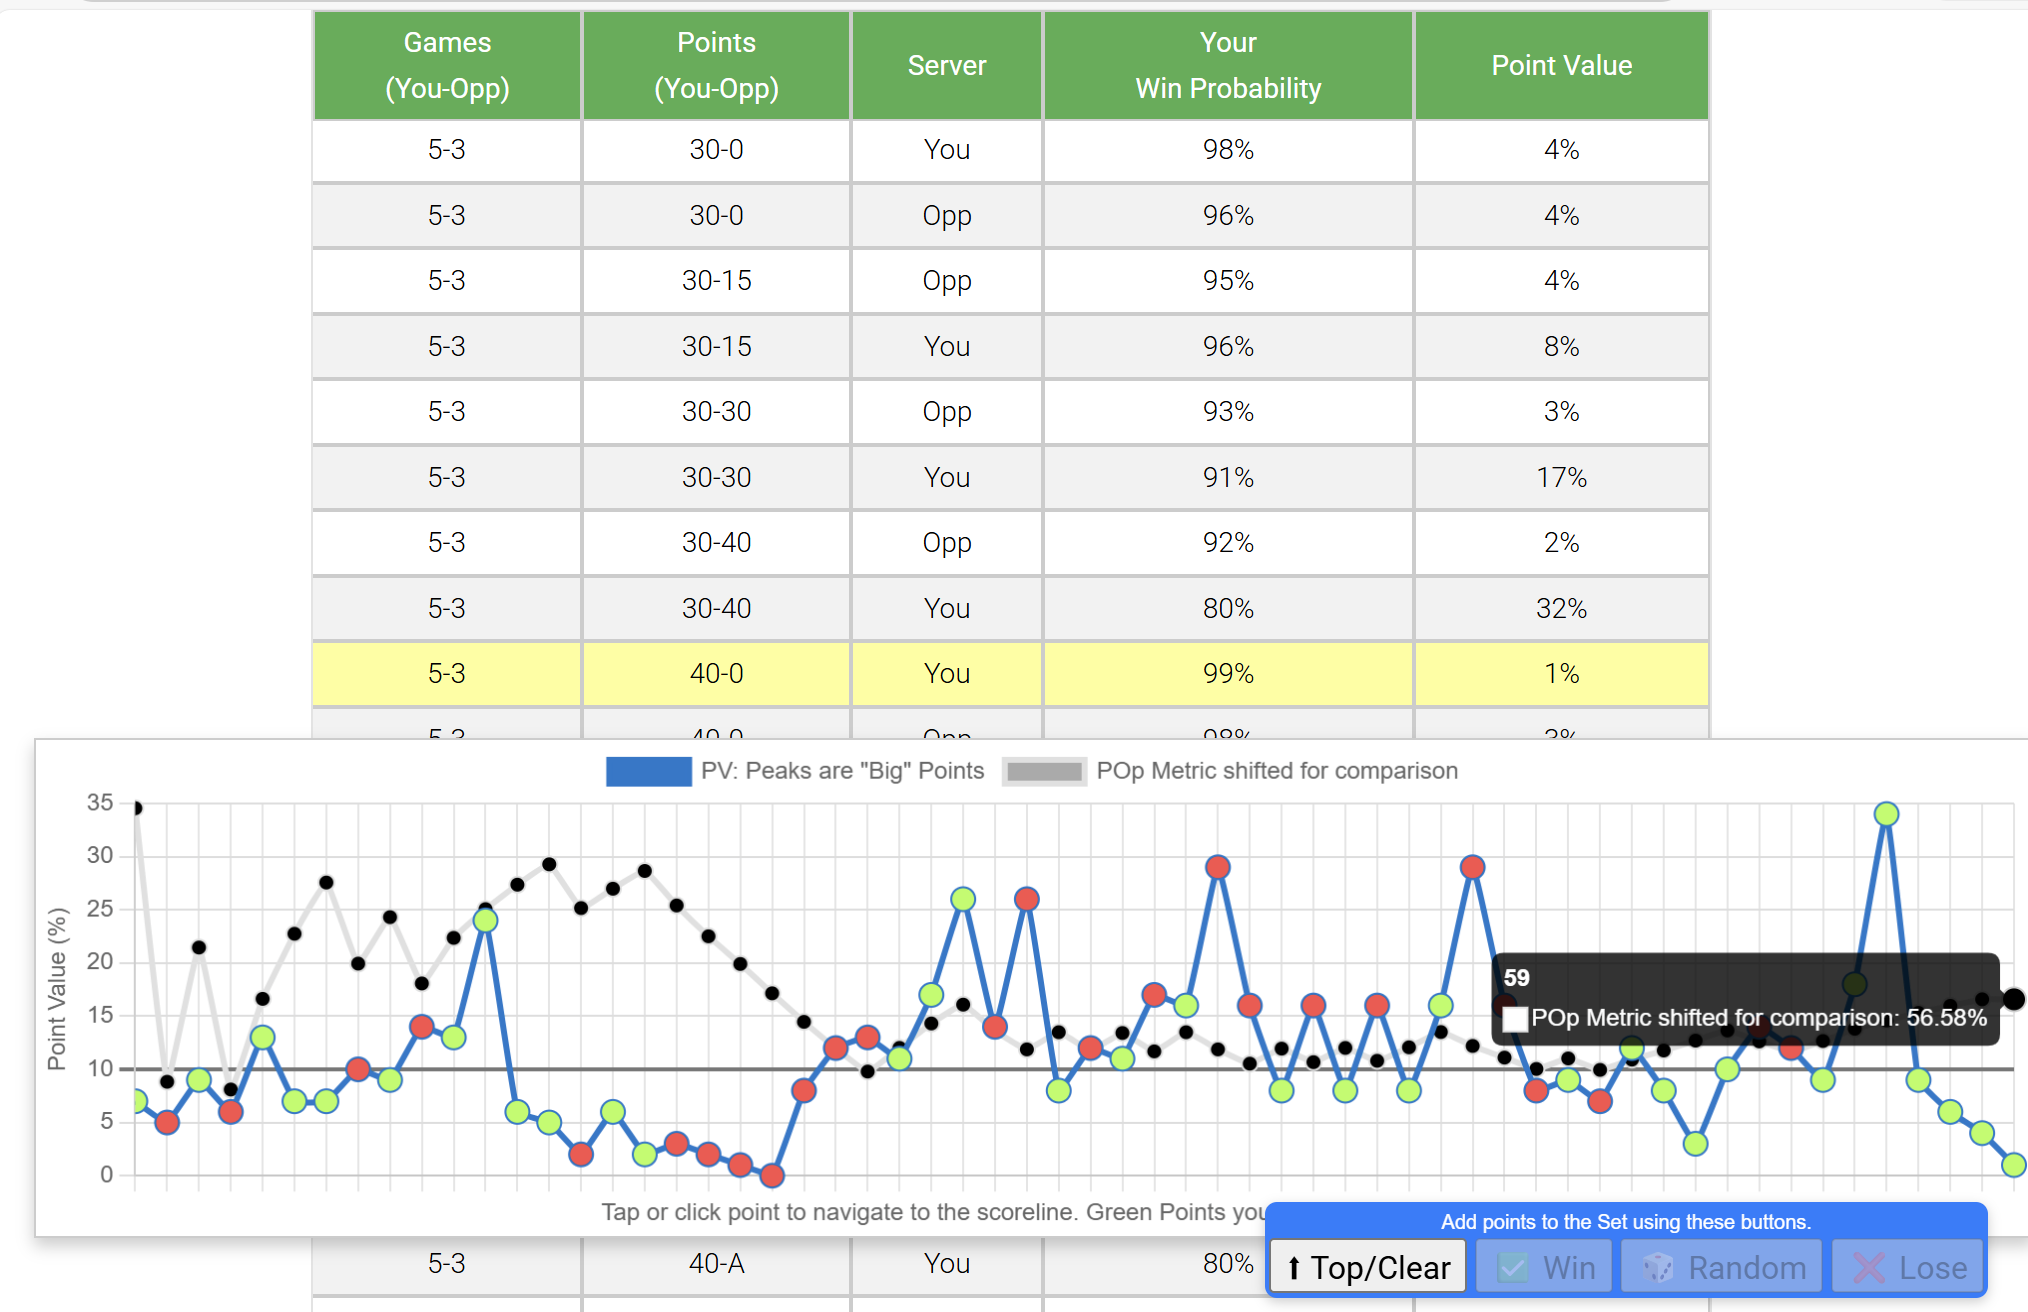Click the Win button checkmark icon

coord(1513,1268)
